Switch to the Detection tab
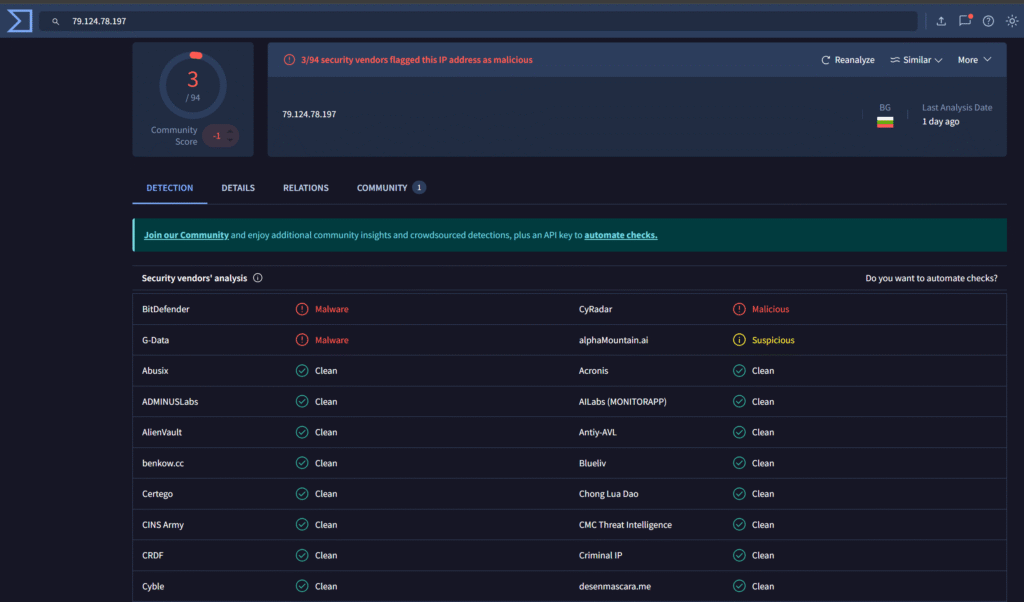 pyautogui.click(x=170, y=188)
